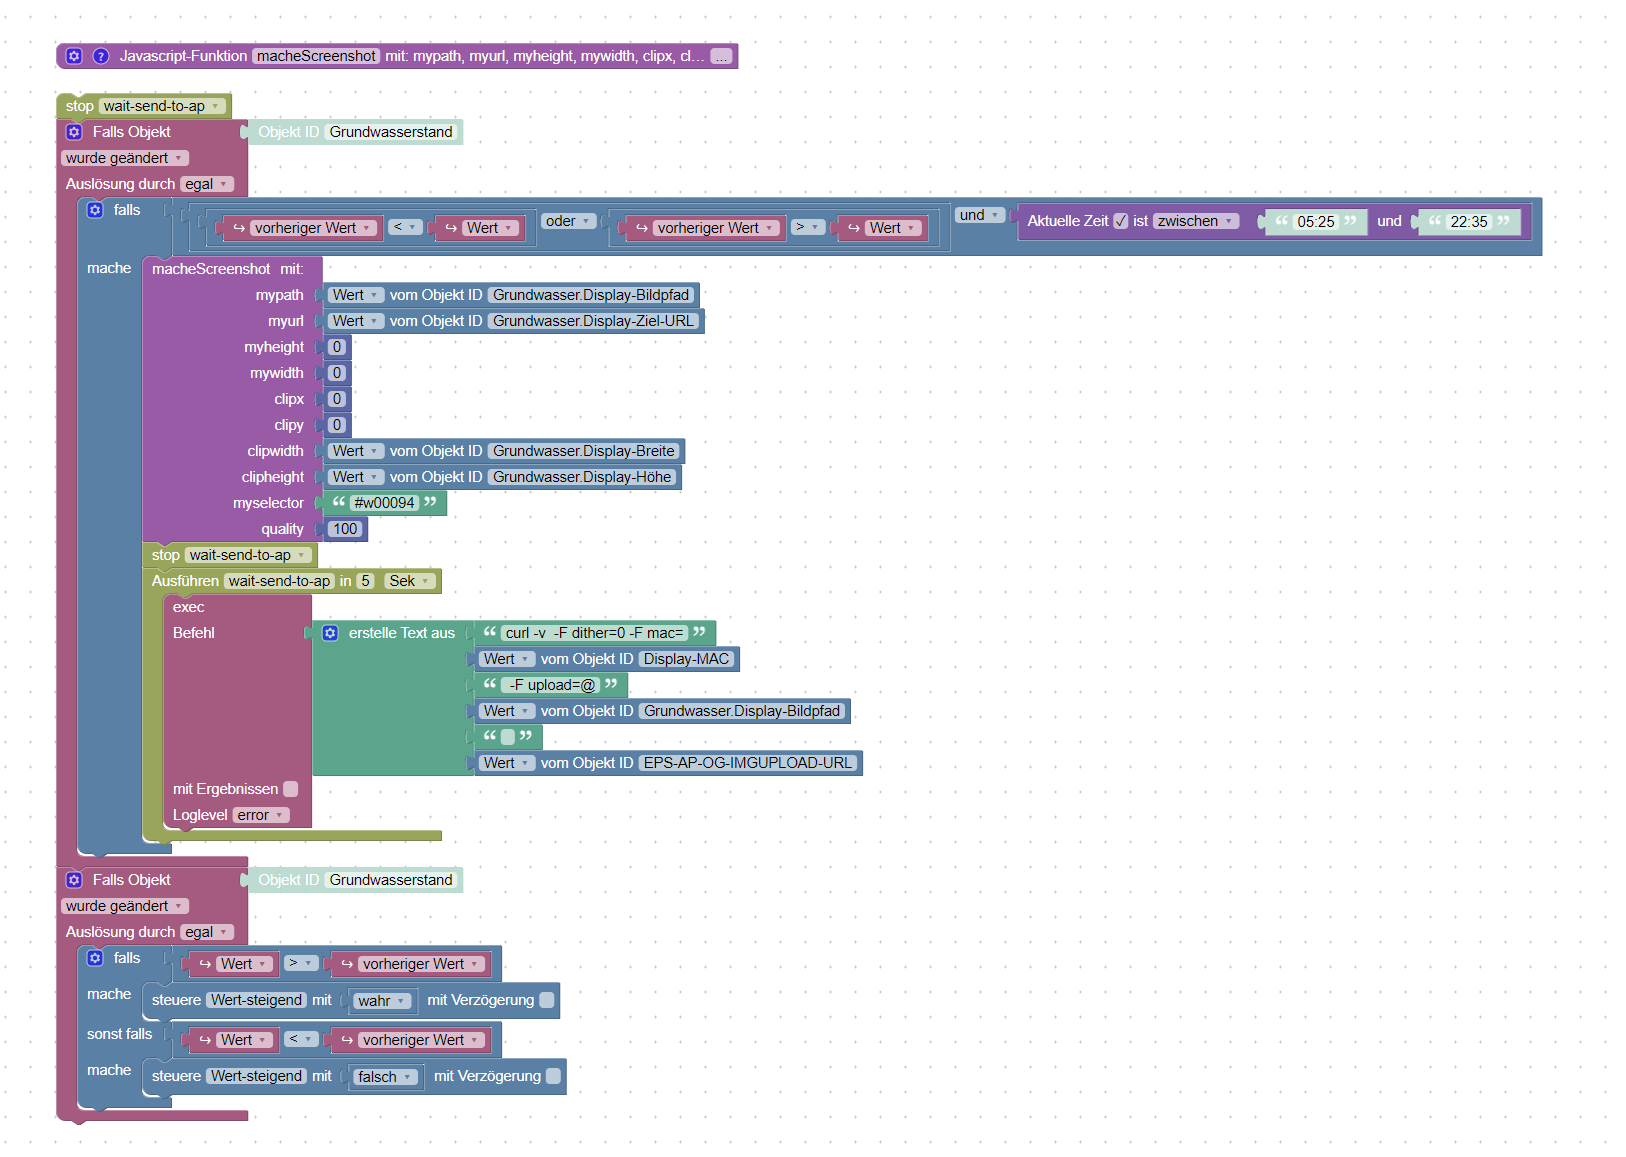Viewport: 1626px width, 1157px height.
Task: Open the oder logic operator dropdown
Action: click(x=568, y=221)
